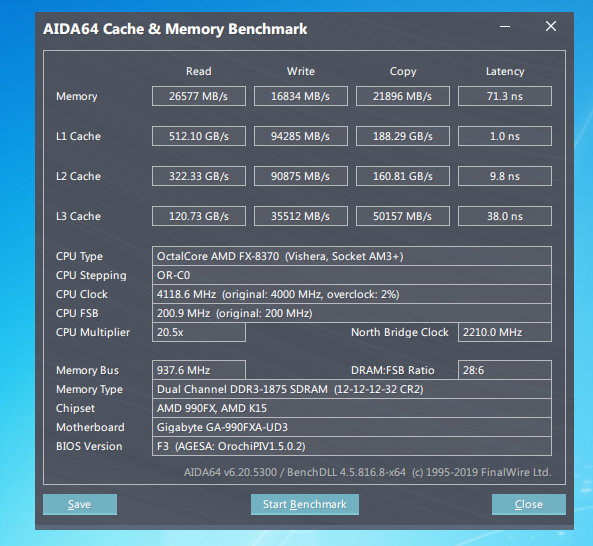Click the Memory Copy 21896 MB/s value
Image resolution: width=593 pixels, height=546 pixels.
(403, 96)
